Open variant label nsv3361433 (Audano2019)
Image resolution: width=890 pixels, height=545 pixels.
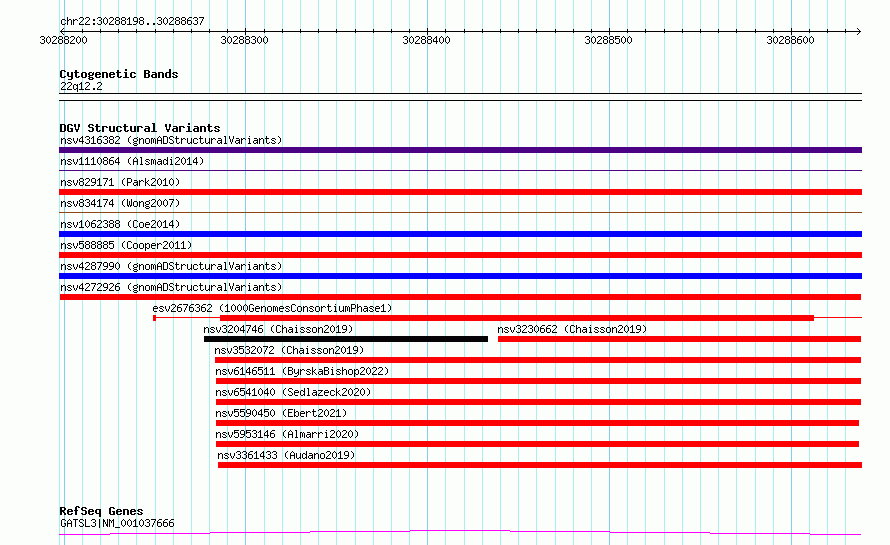point(286,455)
